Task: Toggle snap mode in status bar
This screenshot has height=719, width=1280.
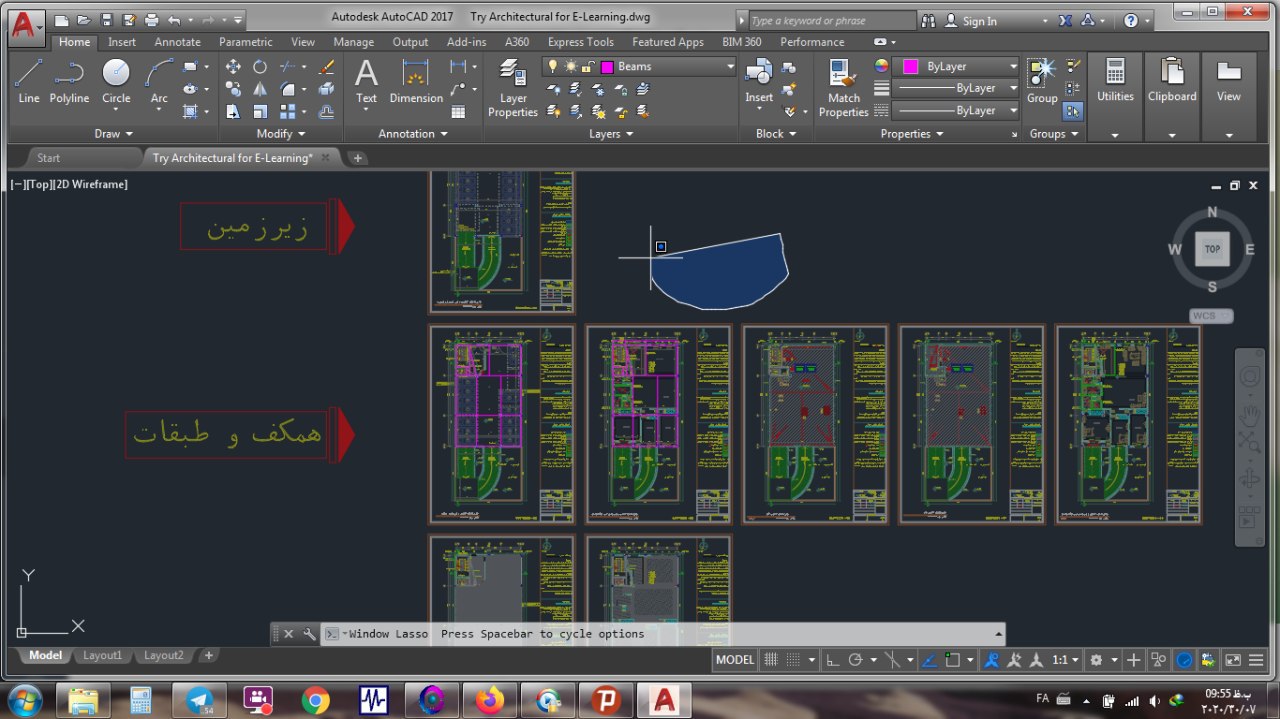Action: click(x=794, y=660)
